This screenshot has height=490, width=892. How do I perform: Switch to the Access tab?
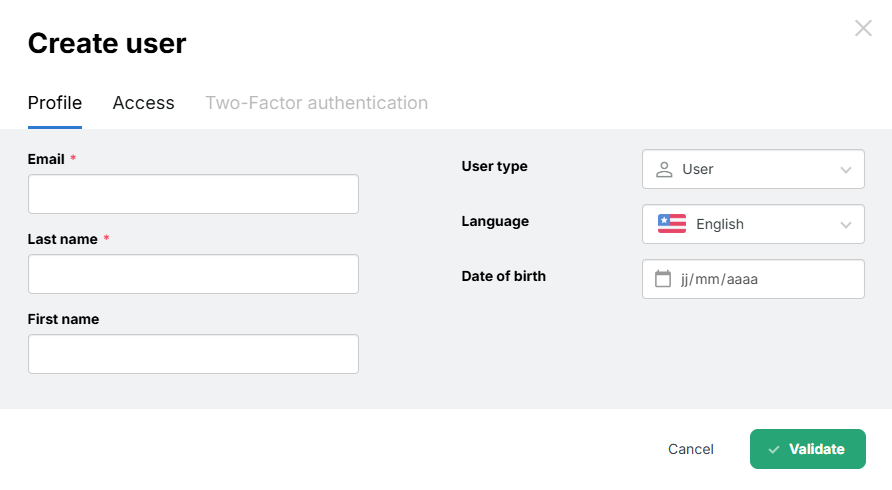point(143,103)
